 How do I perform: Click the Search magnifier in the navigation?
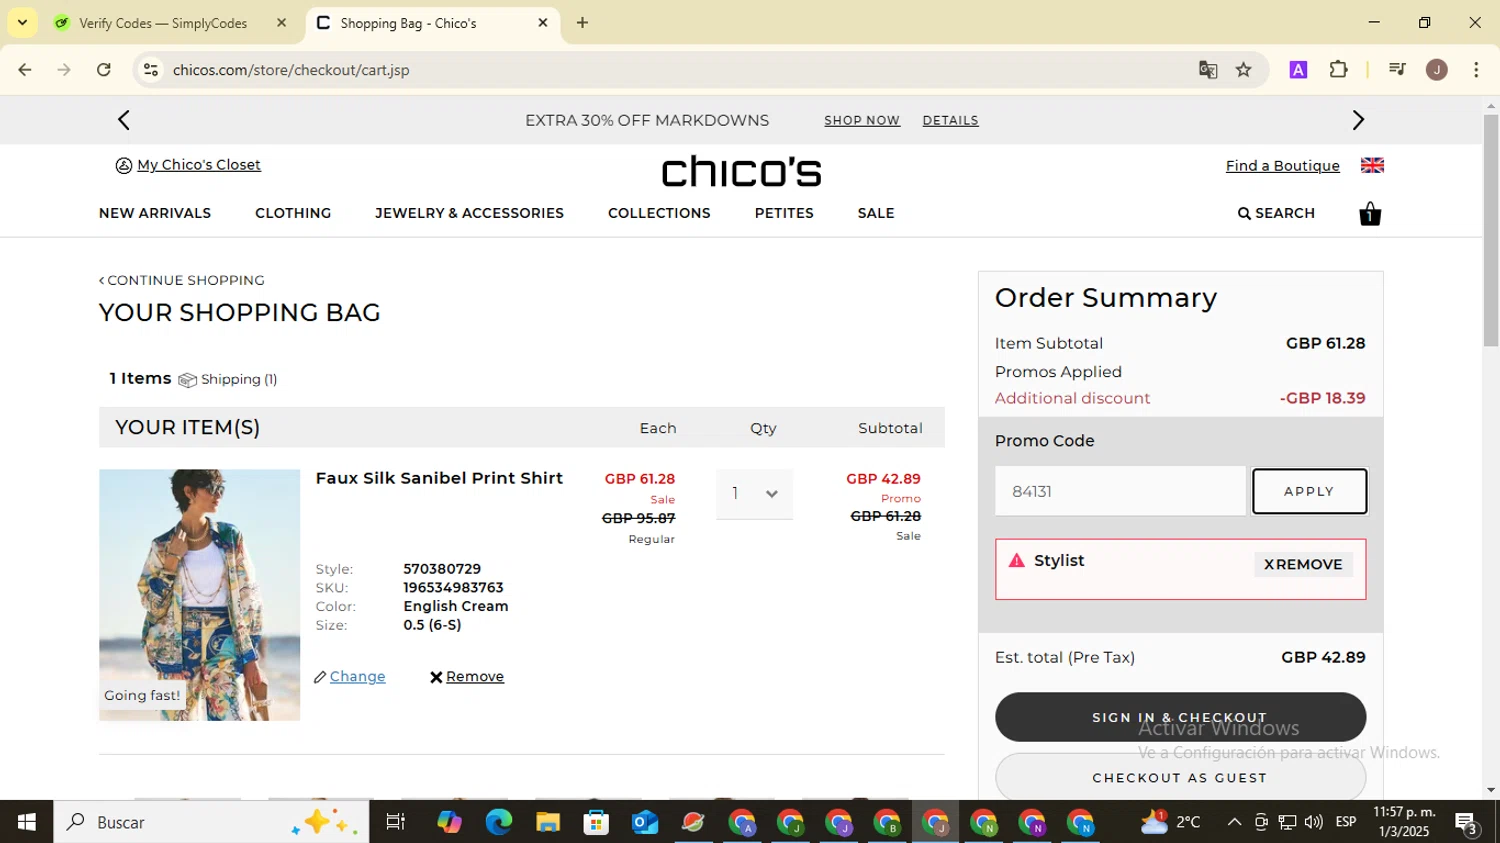pos(1244,213)
